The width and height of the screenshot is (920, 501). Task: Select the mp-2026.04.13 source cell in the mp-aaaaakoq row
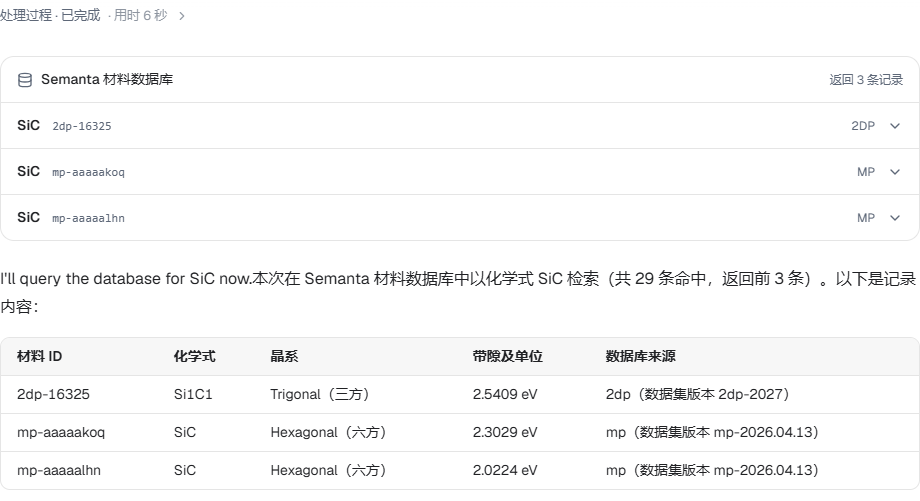pyautogui.click(x=712, y=432)
